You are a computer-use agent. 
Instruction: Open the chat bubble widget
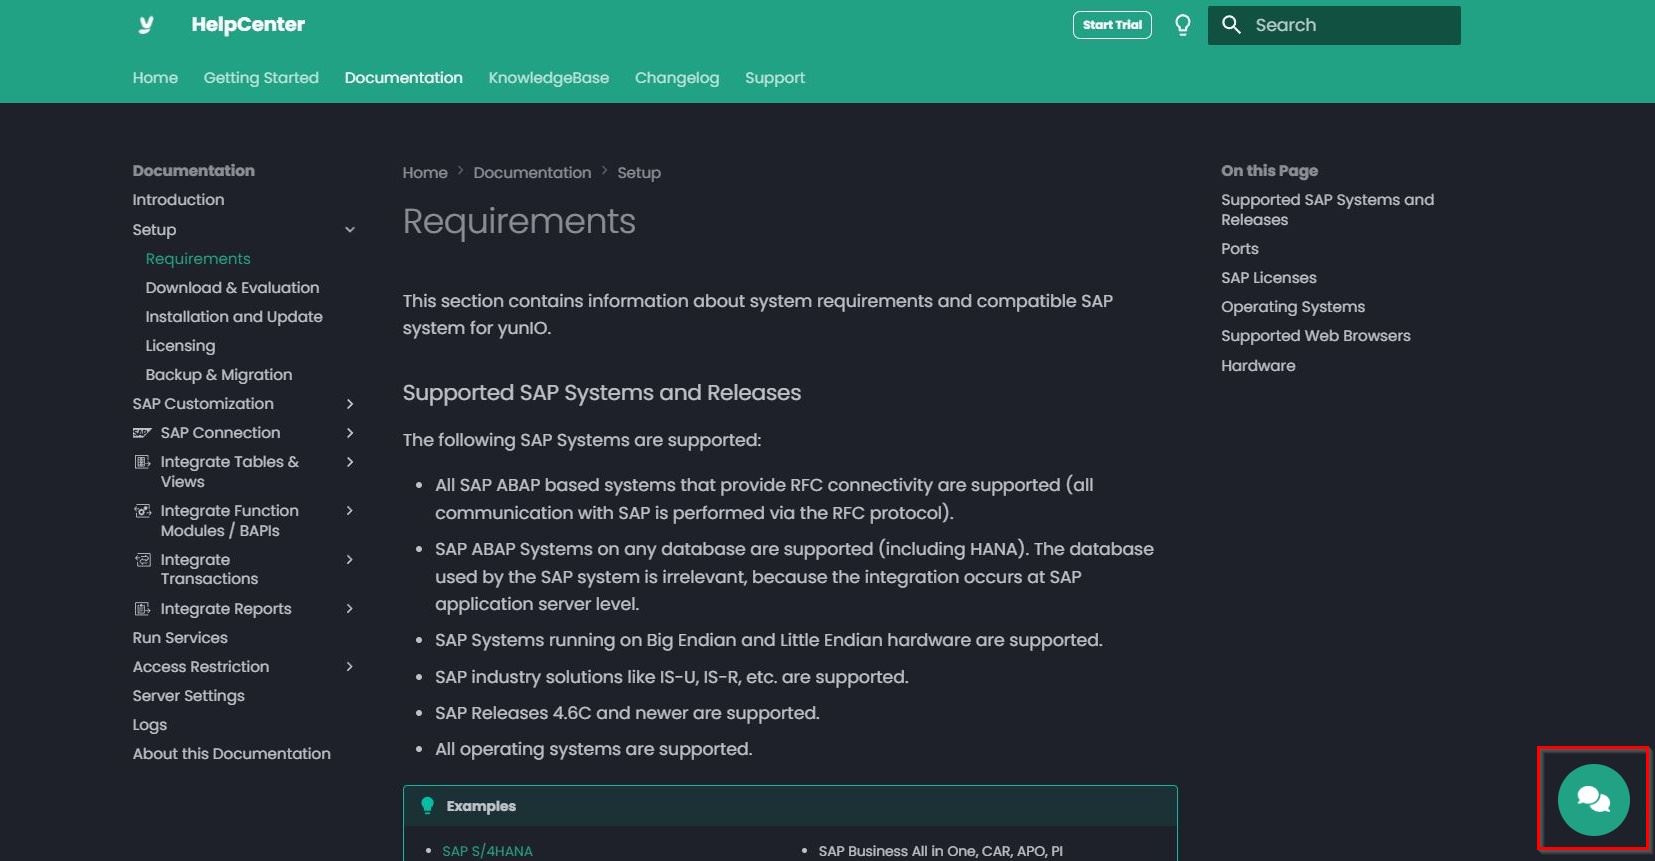coord(1592,799)
